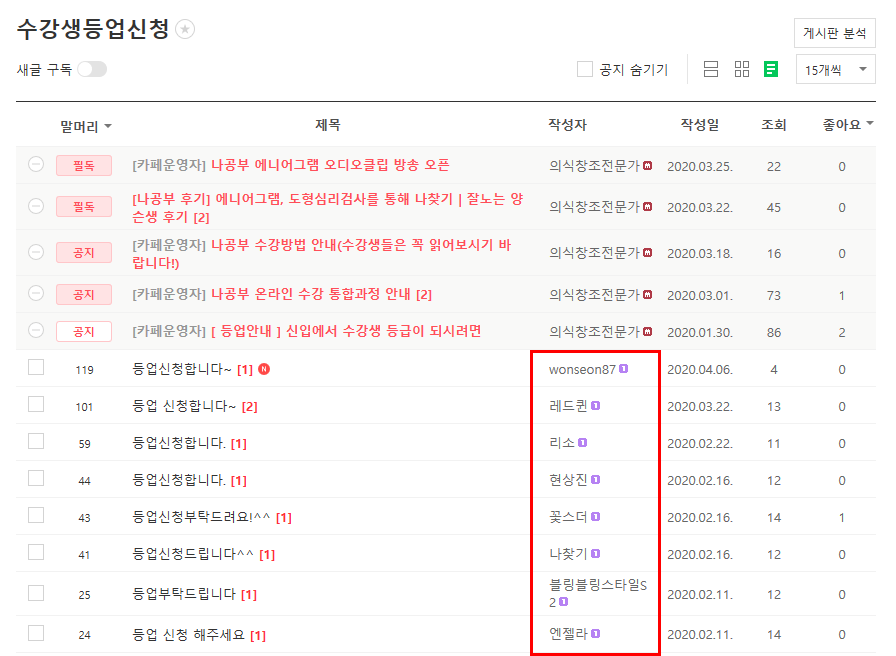Open notice 나공부 에니어그램 오디오클립 방송 오픈
This screenshot has height=656, width=896.
click(x=330, y=165)
